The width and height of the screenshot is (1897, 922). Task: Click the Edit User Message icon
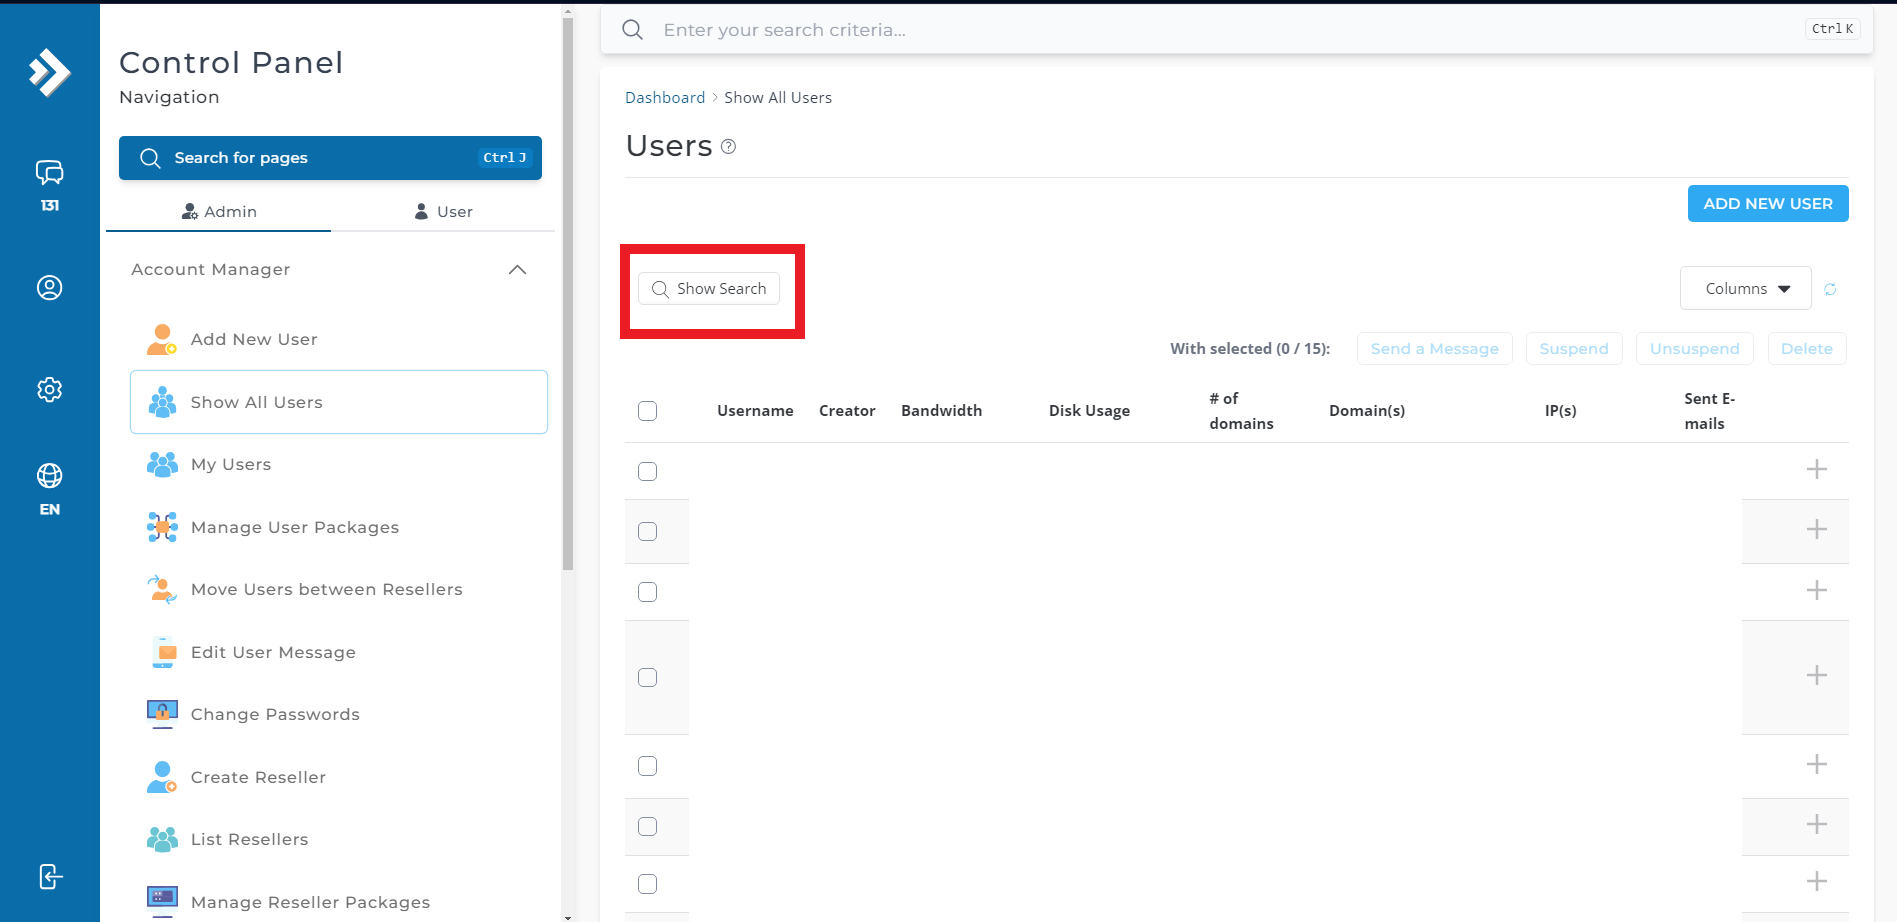click(x=162, y=652)
